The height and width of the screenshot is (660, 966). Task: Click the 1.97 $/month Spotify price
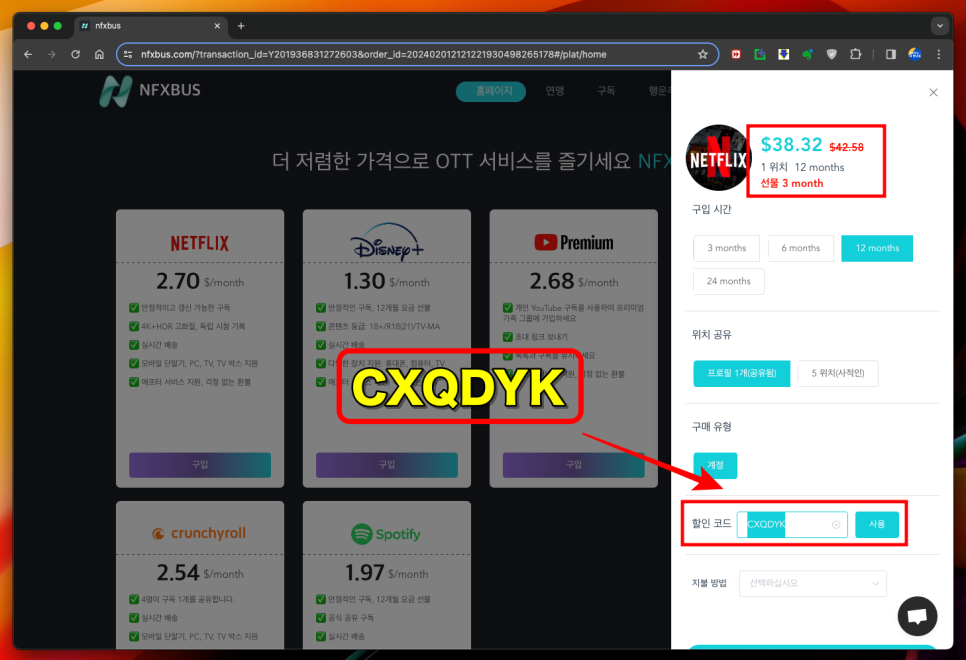tap(386, 573)
